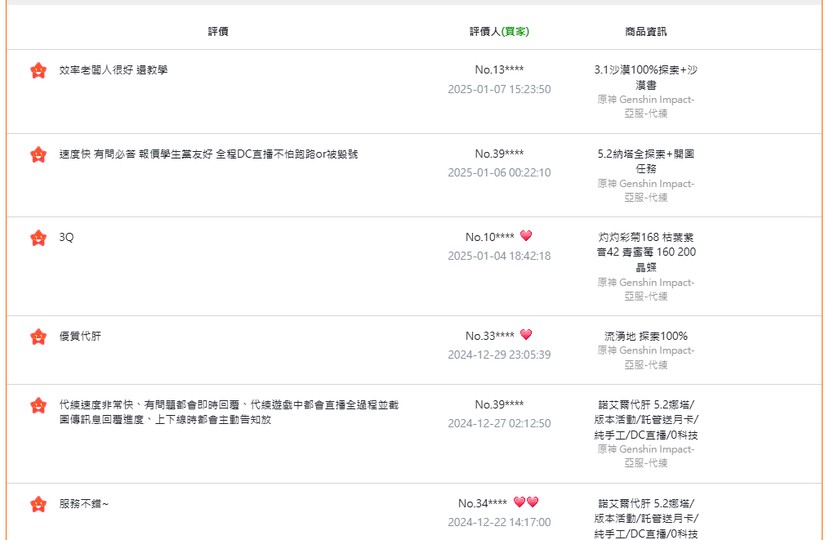
Task: Click the star icon beside the 代練速度非常快 review
Action: click(38, 405)
